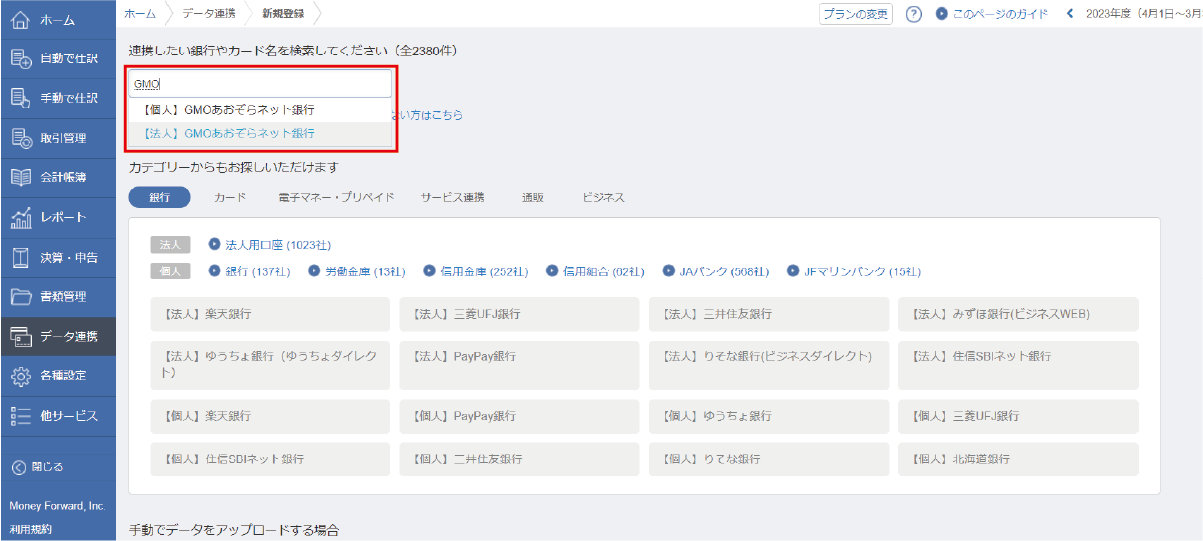Select データ連携 in the sidebar
Viewport: 1203px width, 541px height.
57,336
